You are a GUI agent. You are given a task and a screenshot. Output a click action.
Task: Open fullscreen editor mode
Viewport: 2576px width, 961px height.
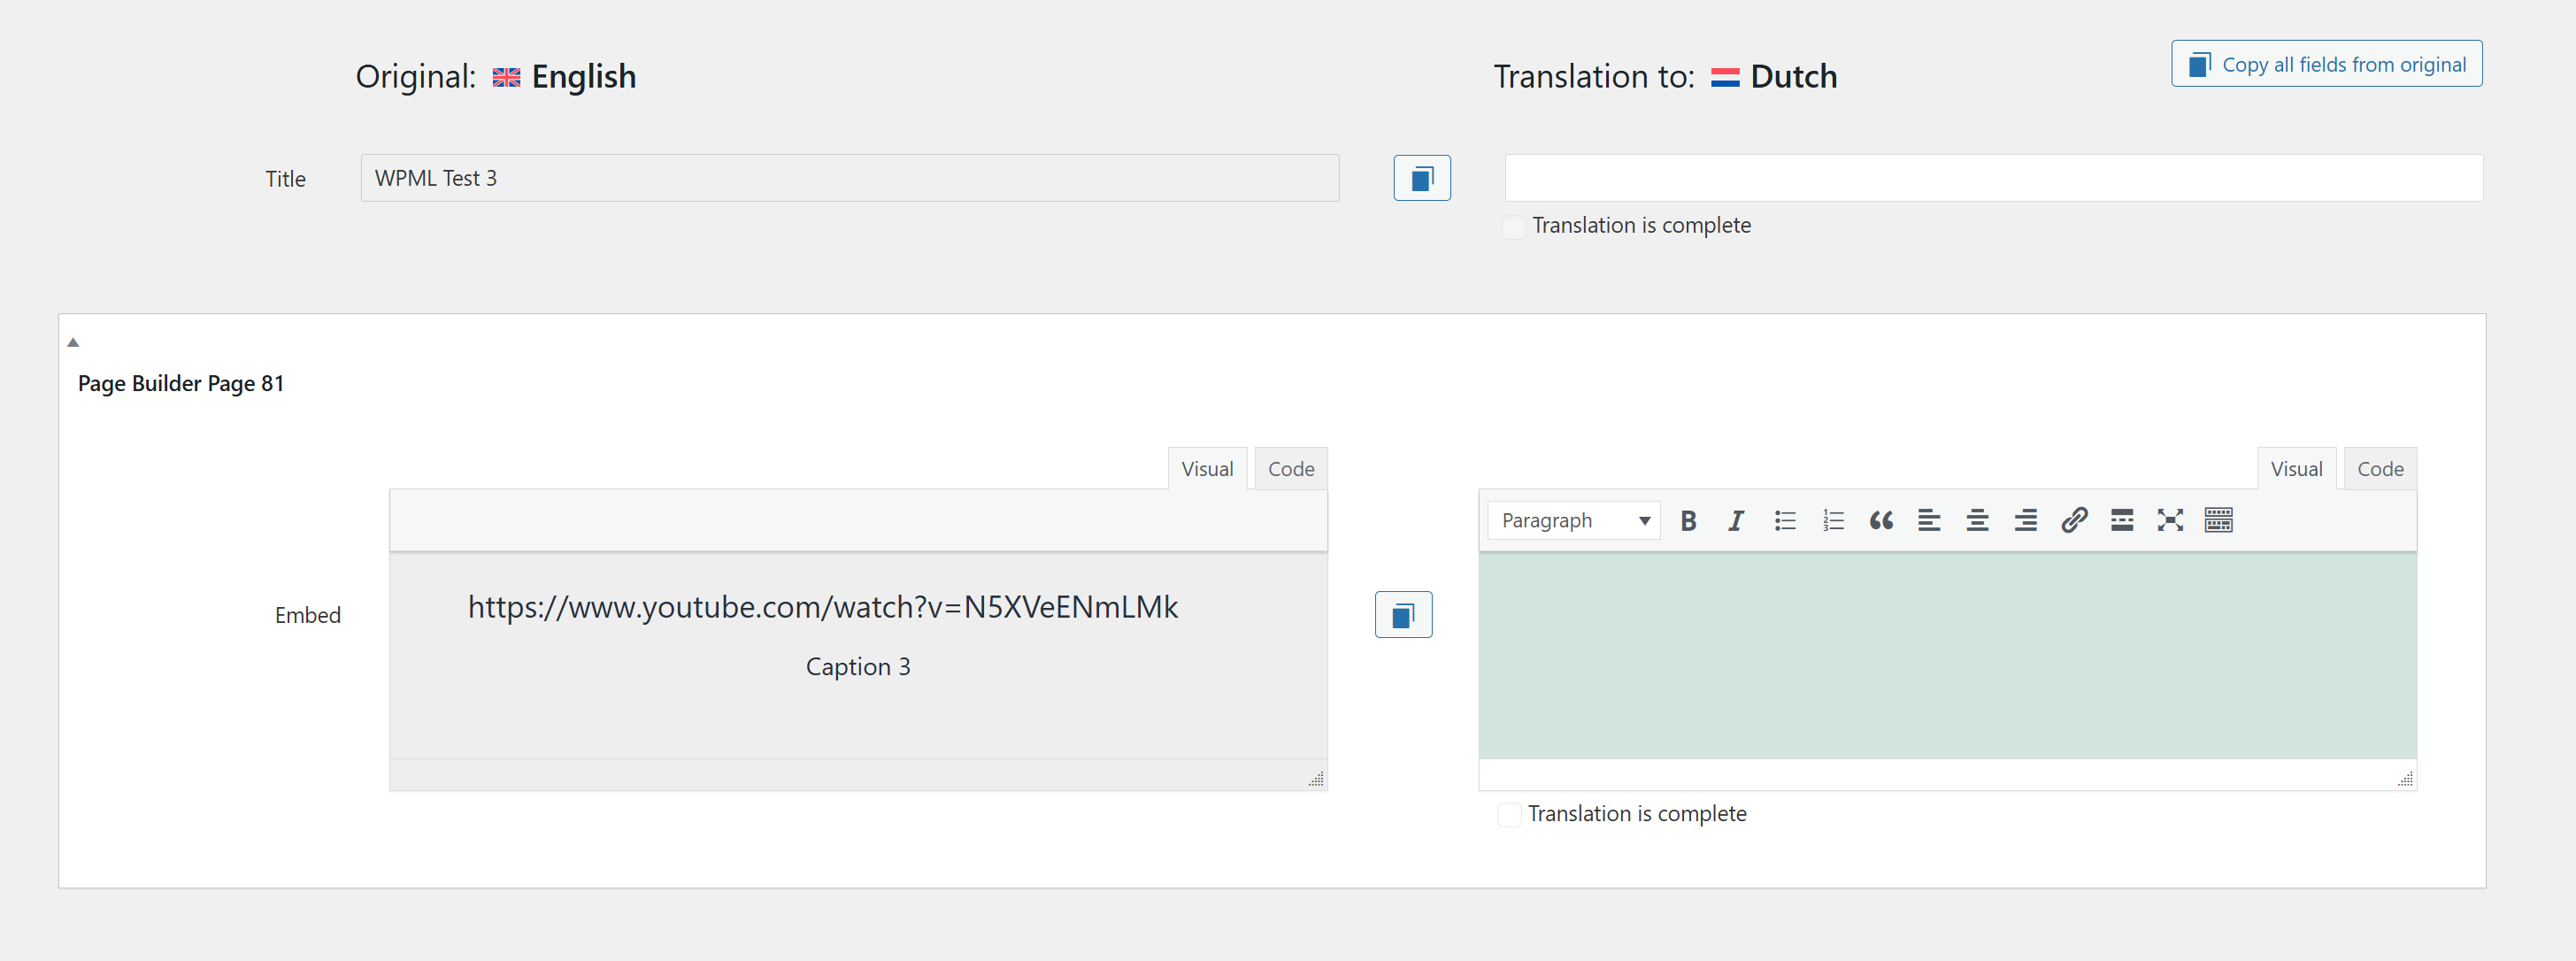click(x=2170, y=520)
